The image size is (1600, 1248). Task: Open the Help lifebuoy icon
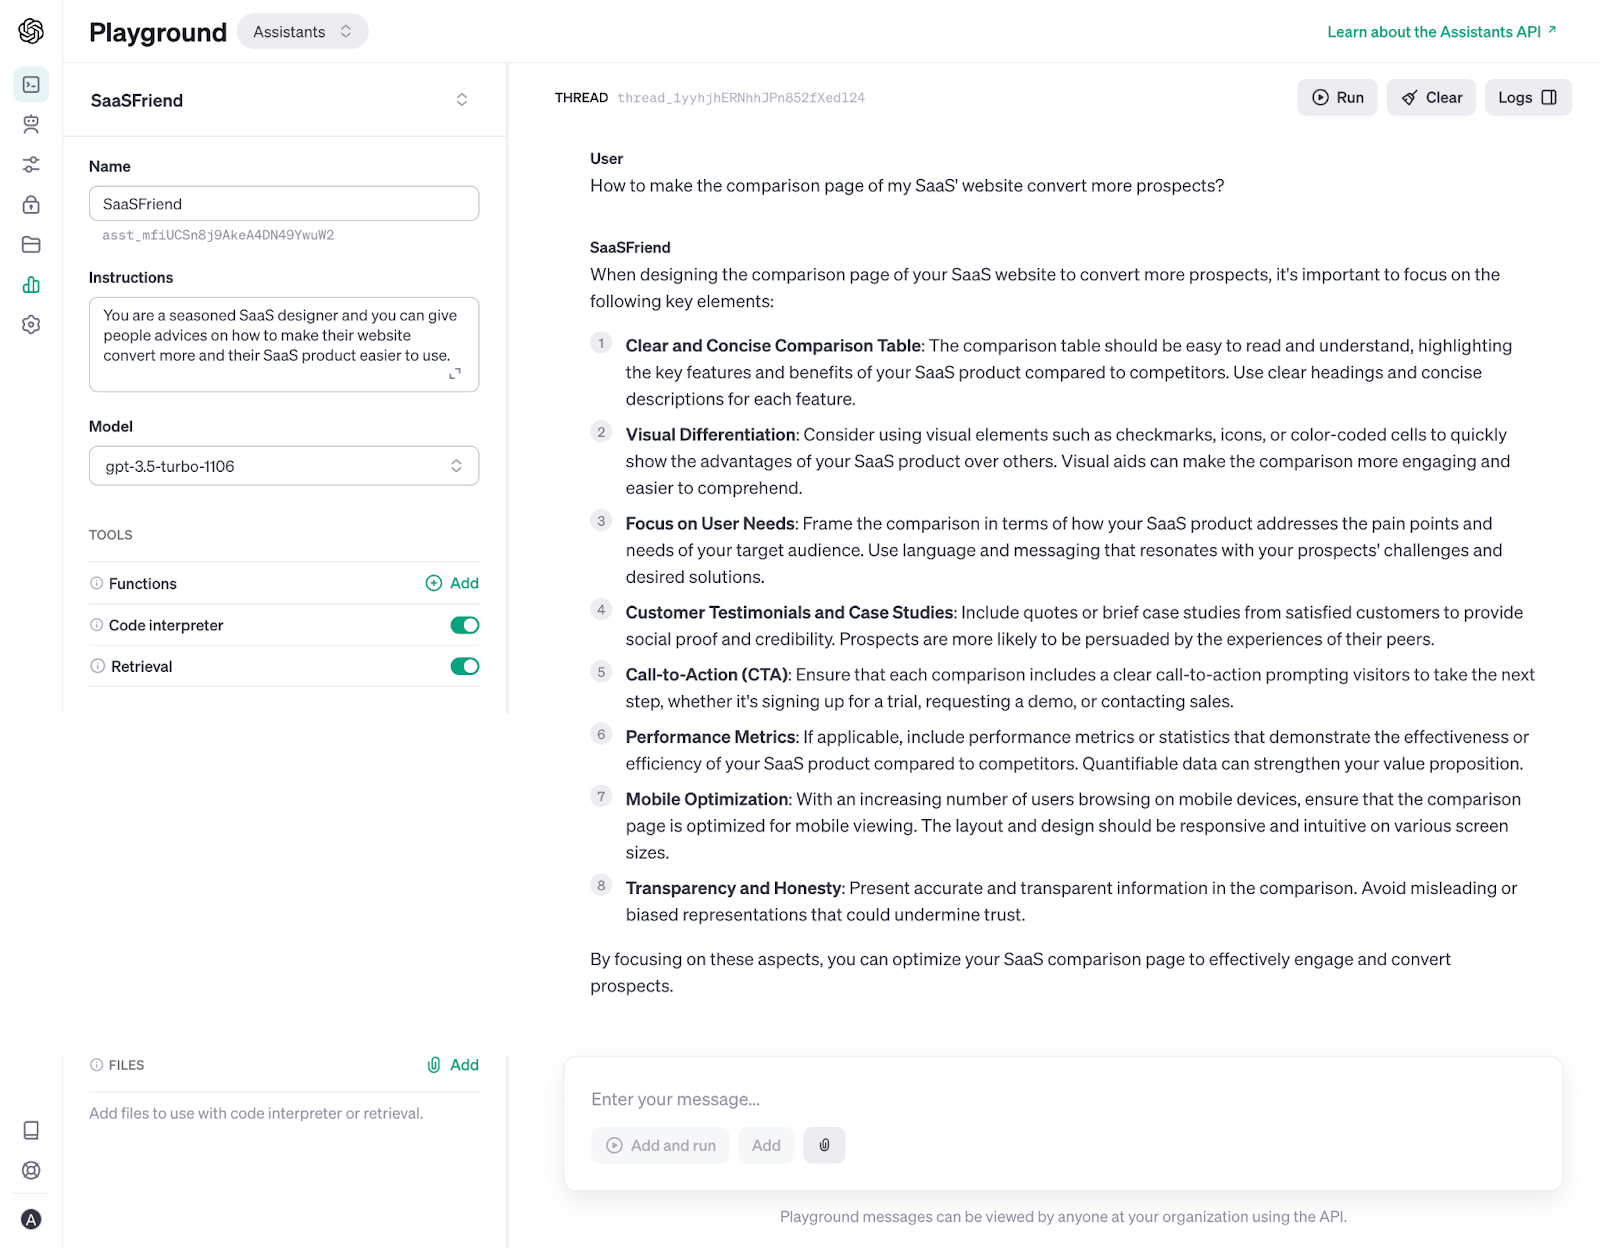(31, 1171)
